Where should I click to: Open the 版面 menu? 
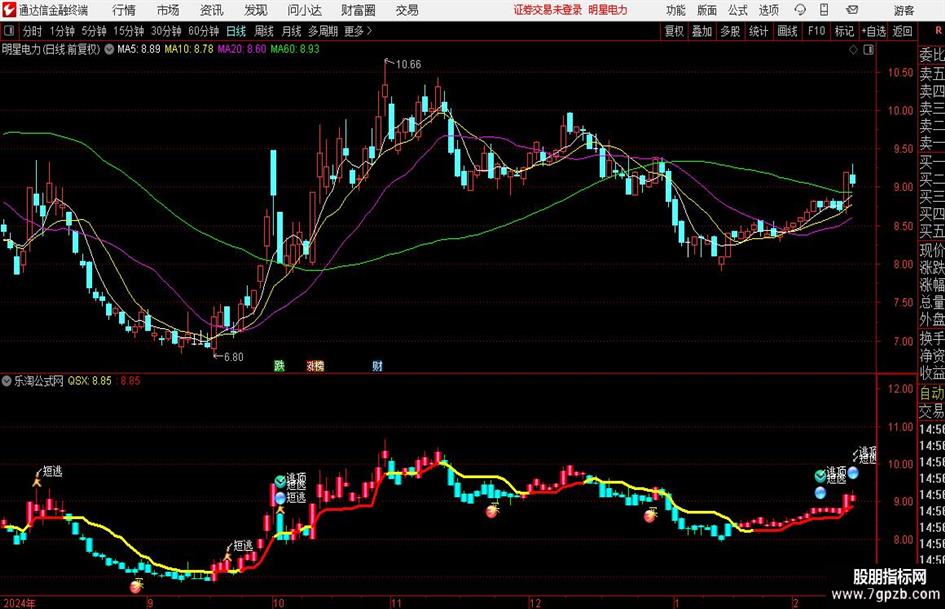[706, 10]
